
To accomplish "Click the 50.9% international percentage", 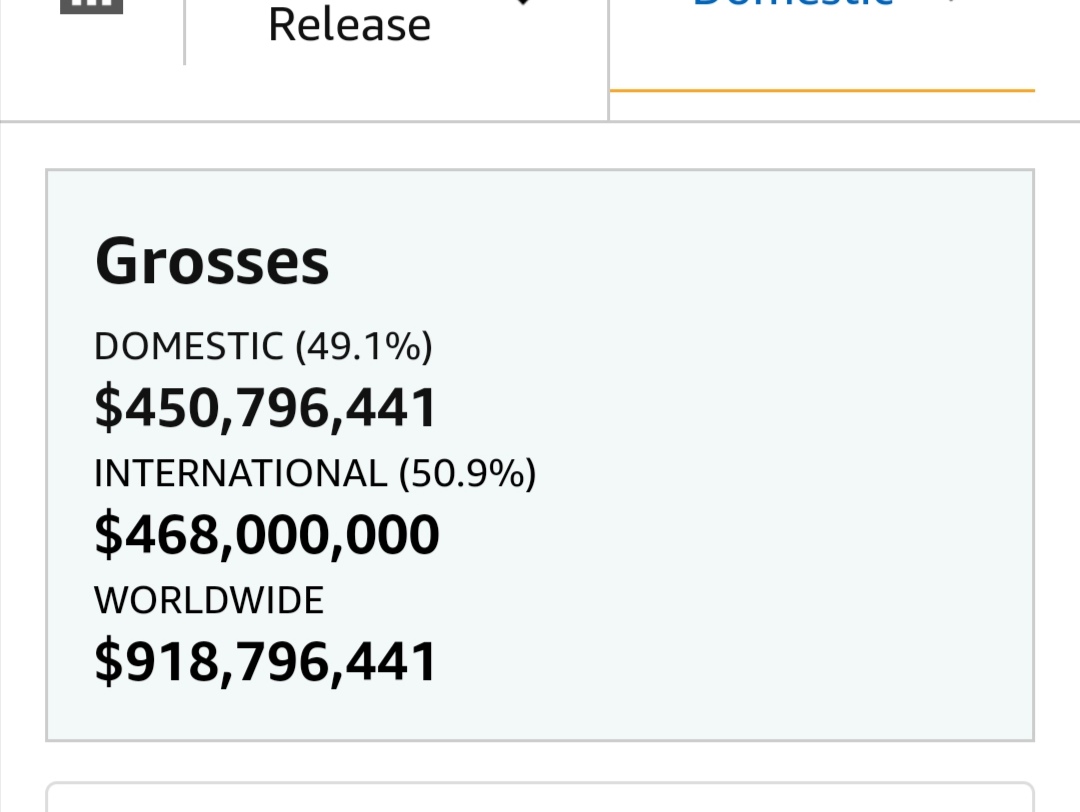I will [468, 473].
